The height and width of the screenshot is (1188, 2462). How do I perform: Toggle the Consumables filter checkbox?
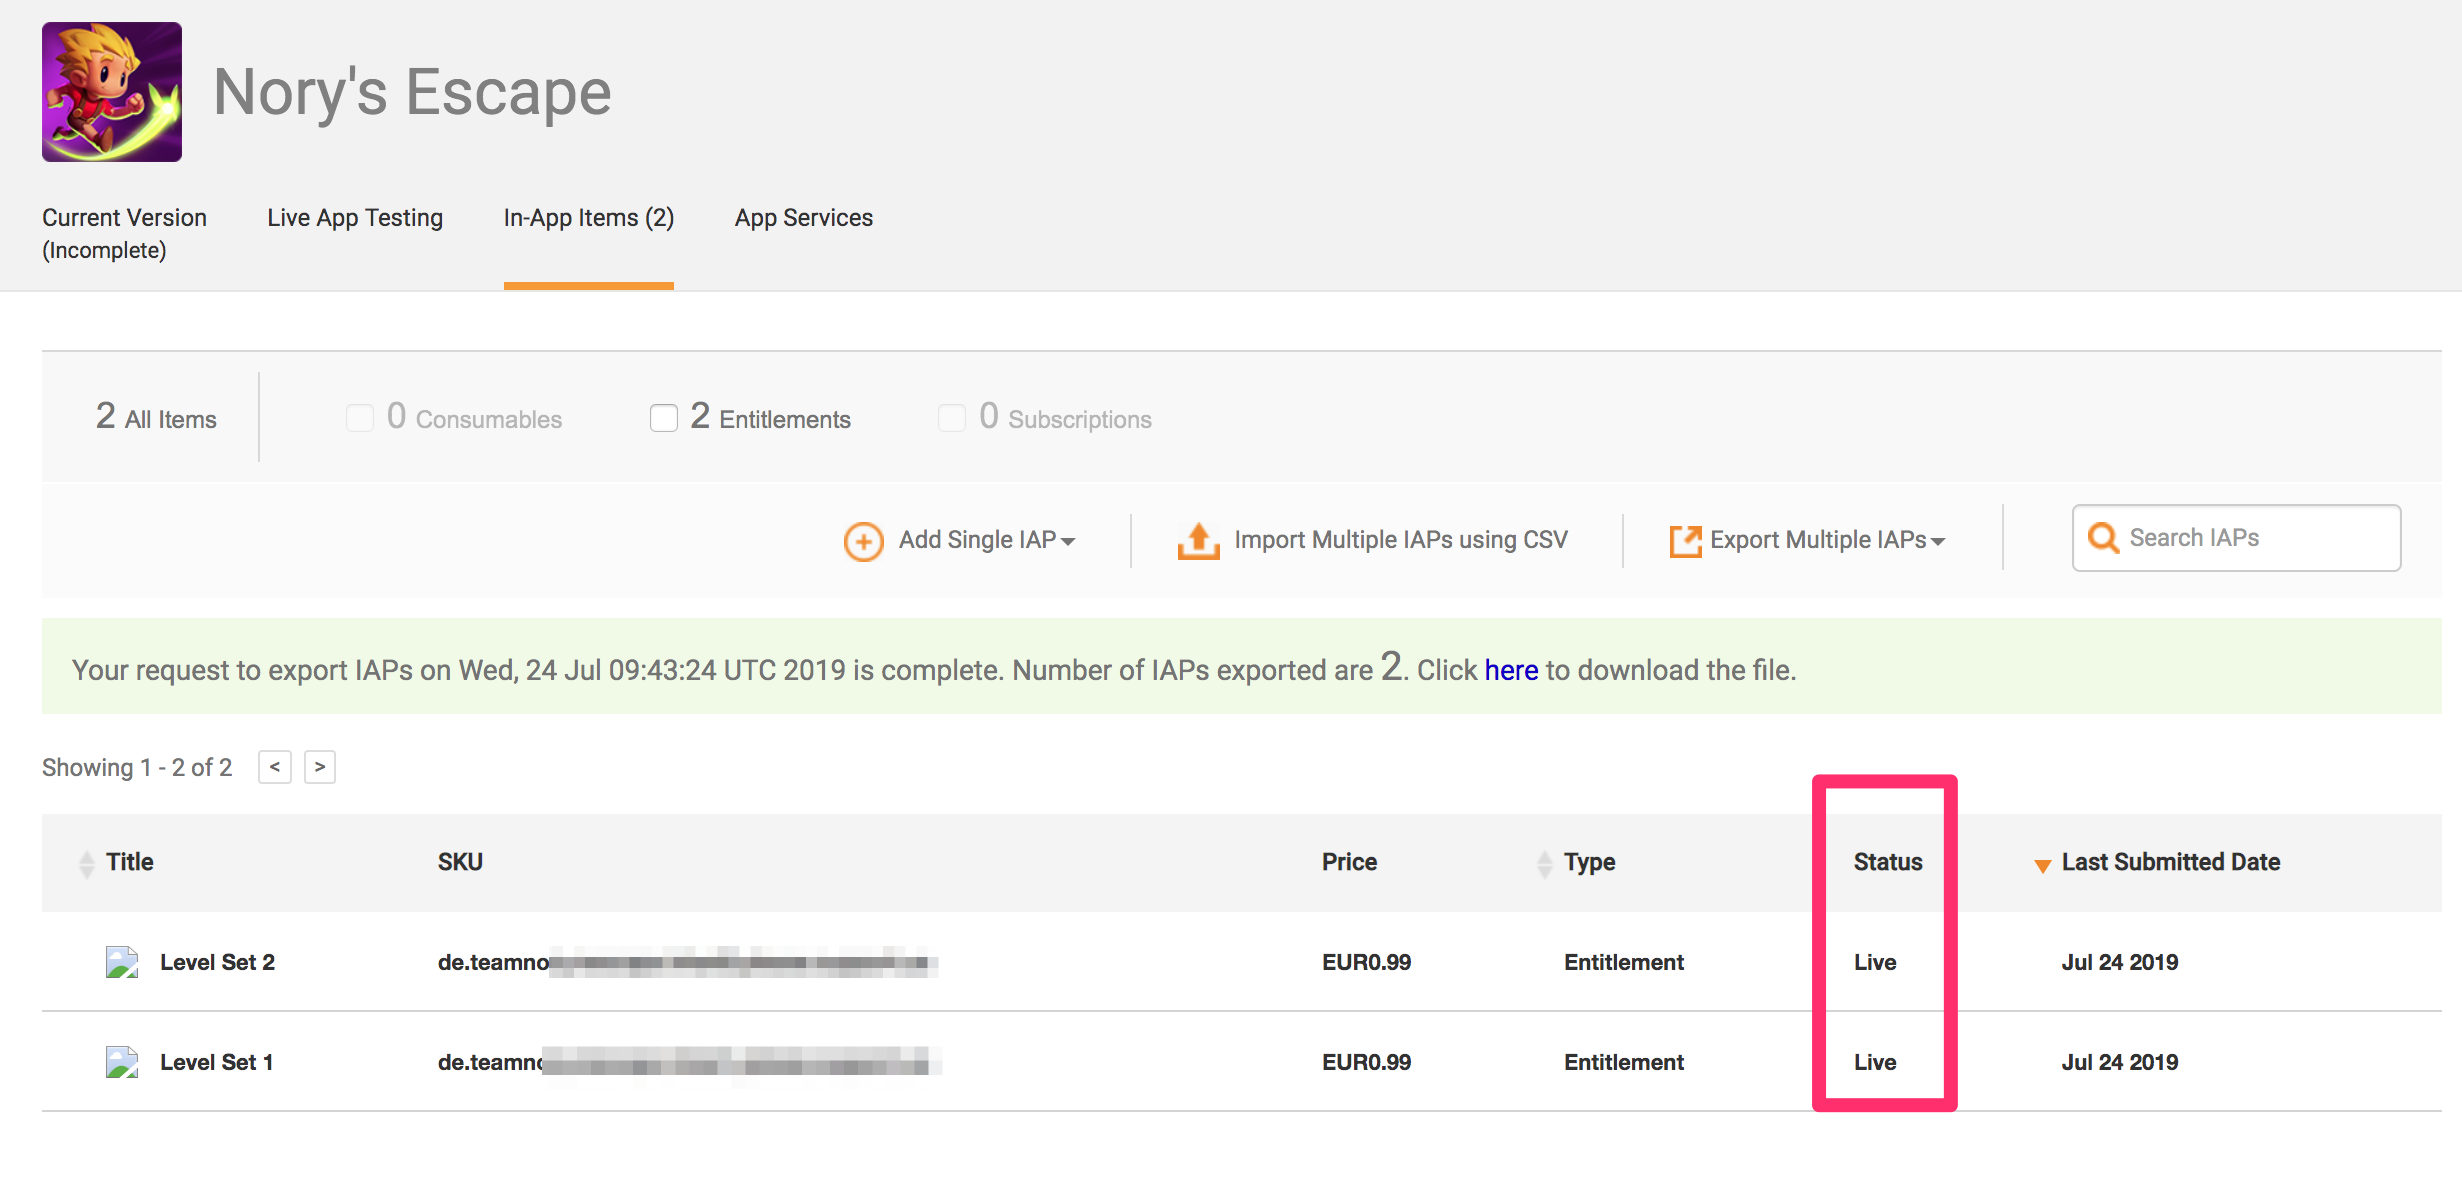coord(360,418)
